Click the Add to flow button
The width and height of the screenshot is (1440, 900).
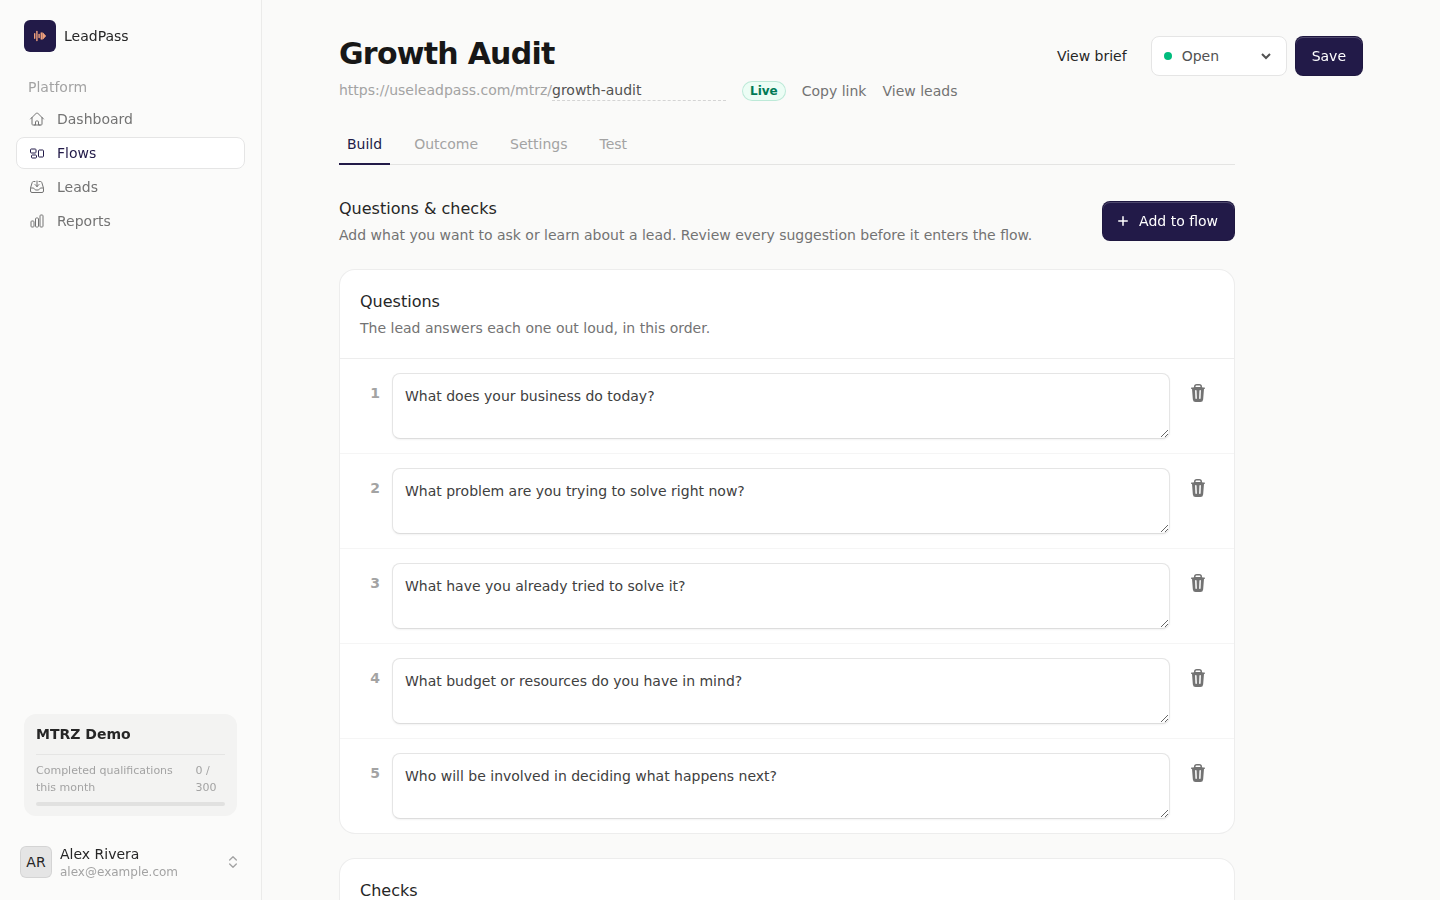(x=1168, y=221)
